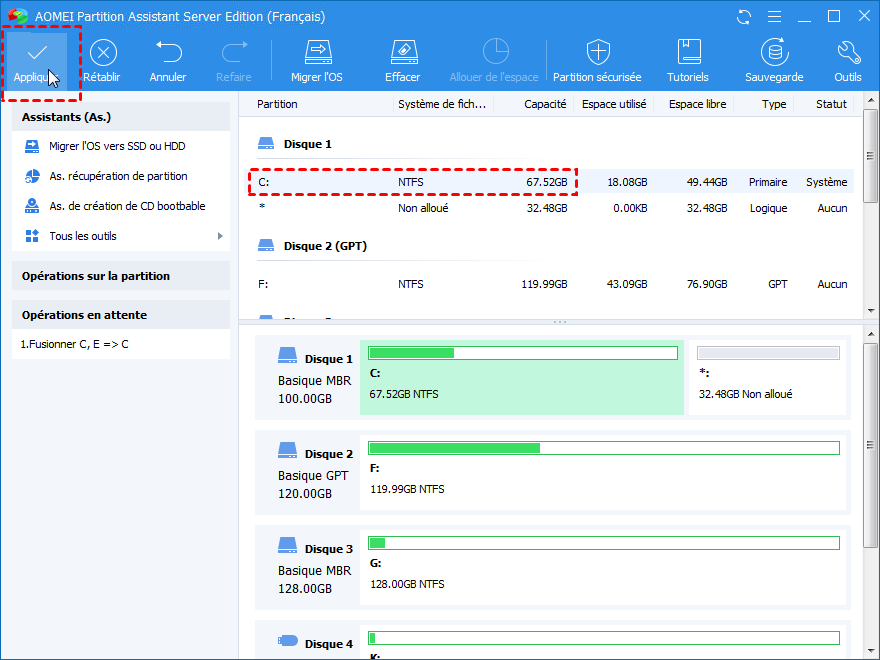Collapse the Opérations en attente section header
This screenshot has width=880, height=660.
point(121,315)
